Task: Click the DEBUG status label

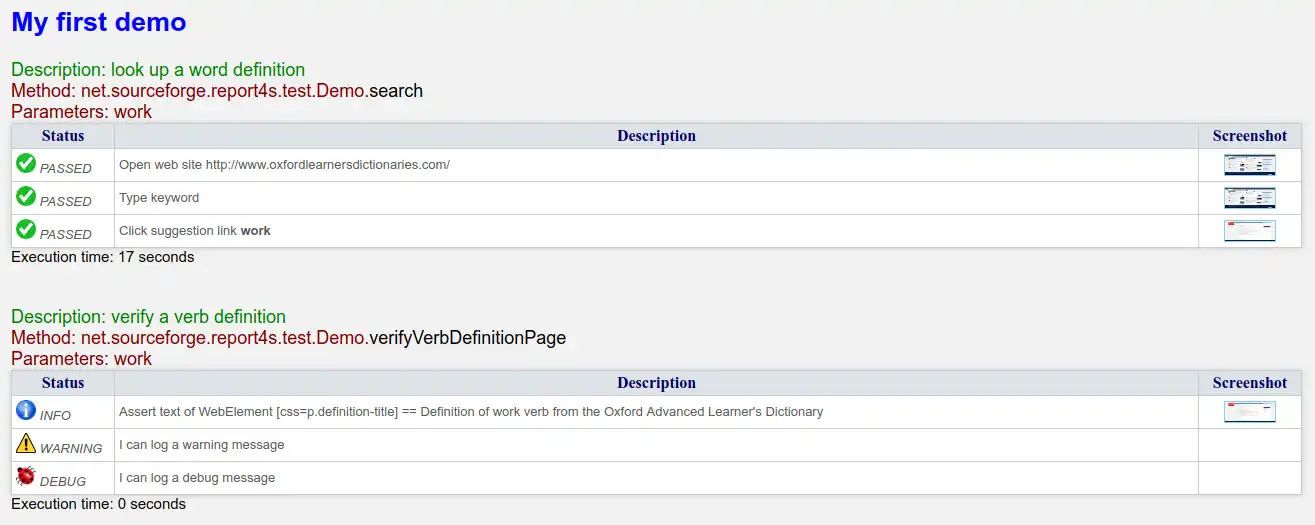Action: (63, 482)
